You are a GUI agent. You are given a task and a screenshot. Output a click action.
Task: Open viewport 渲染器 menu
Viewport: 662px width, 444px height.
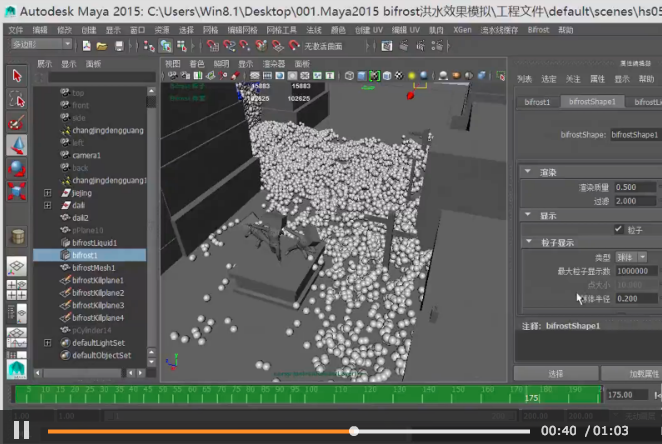point(274,64)
